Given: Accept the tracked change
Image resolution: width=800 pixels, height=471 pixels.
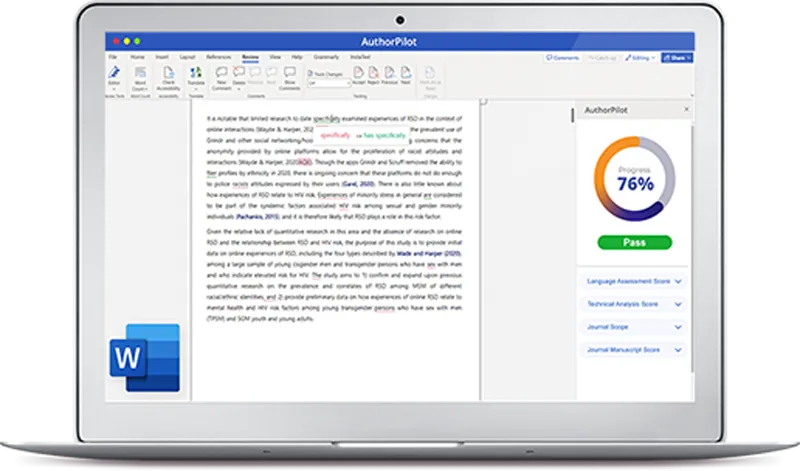Looking at the screenshot, I should [x=359, y=75].
